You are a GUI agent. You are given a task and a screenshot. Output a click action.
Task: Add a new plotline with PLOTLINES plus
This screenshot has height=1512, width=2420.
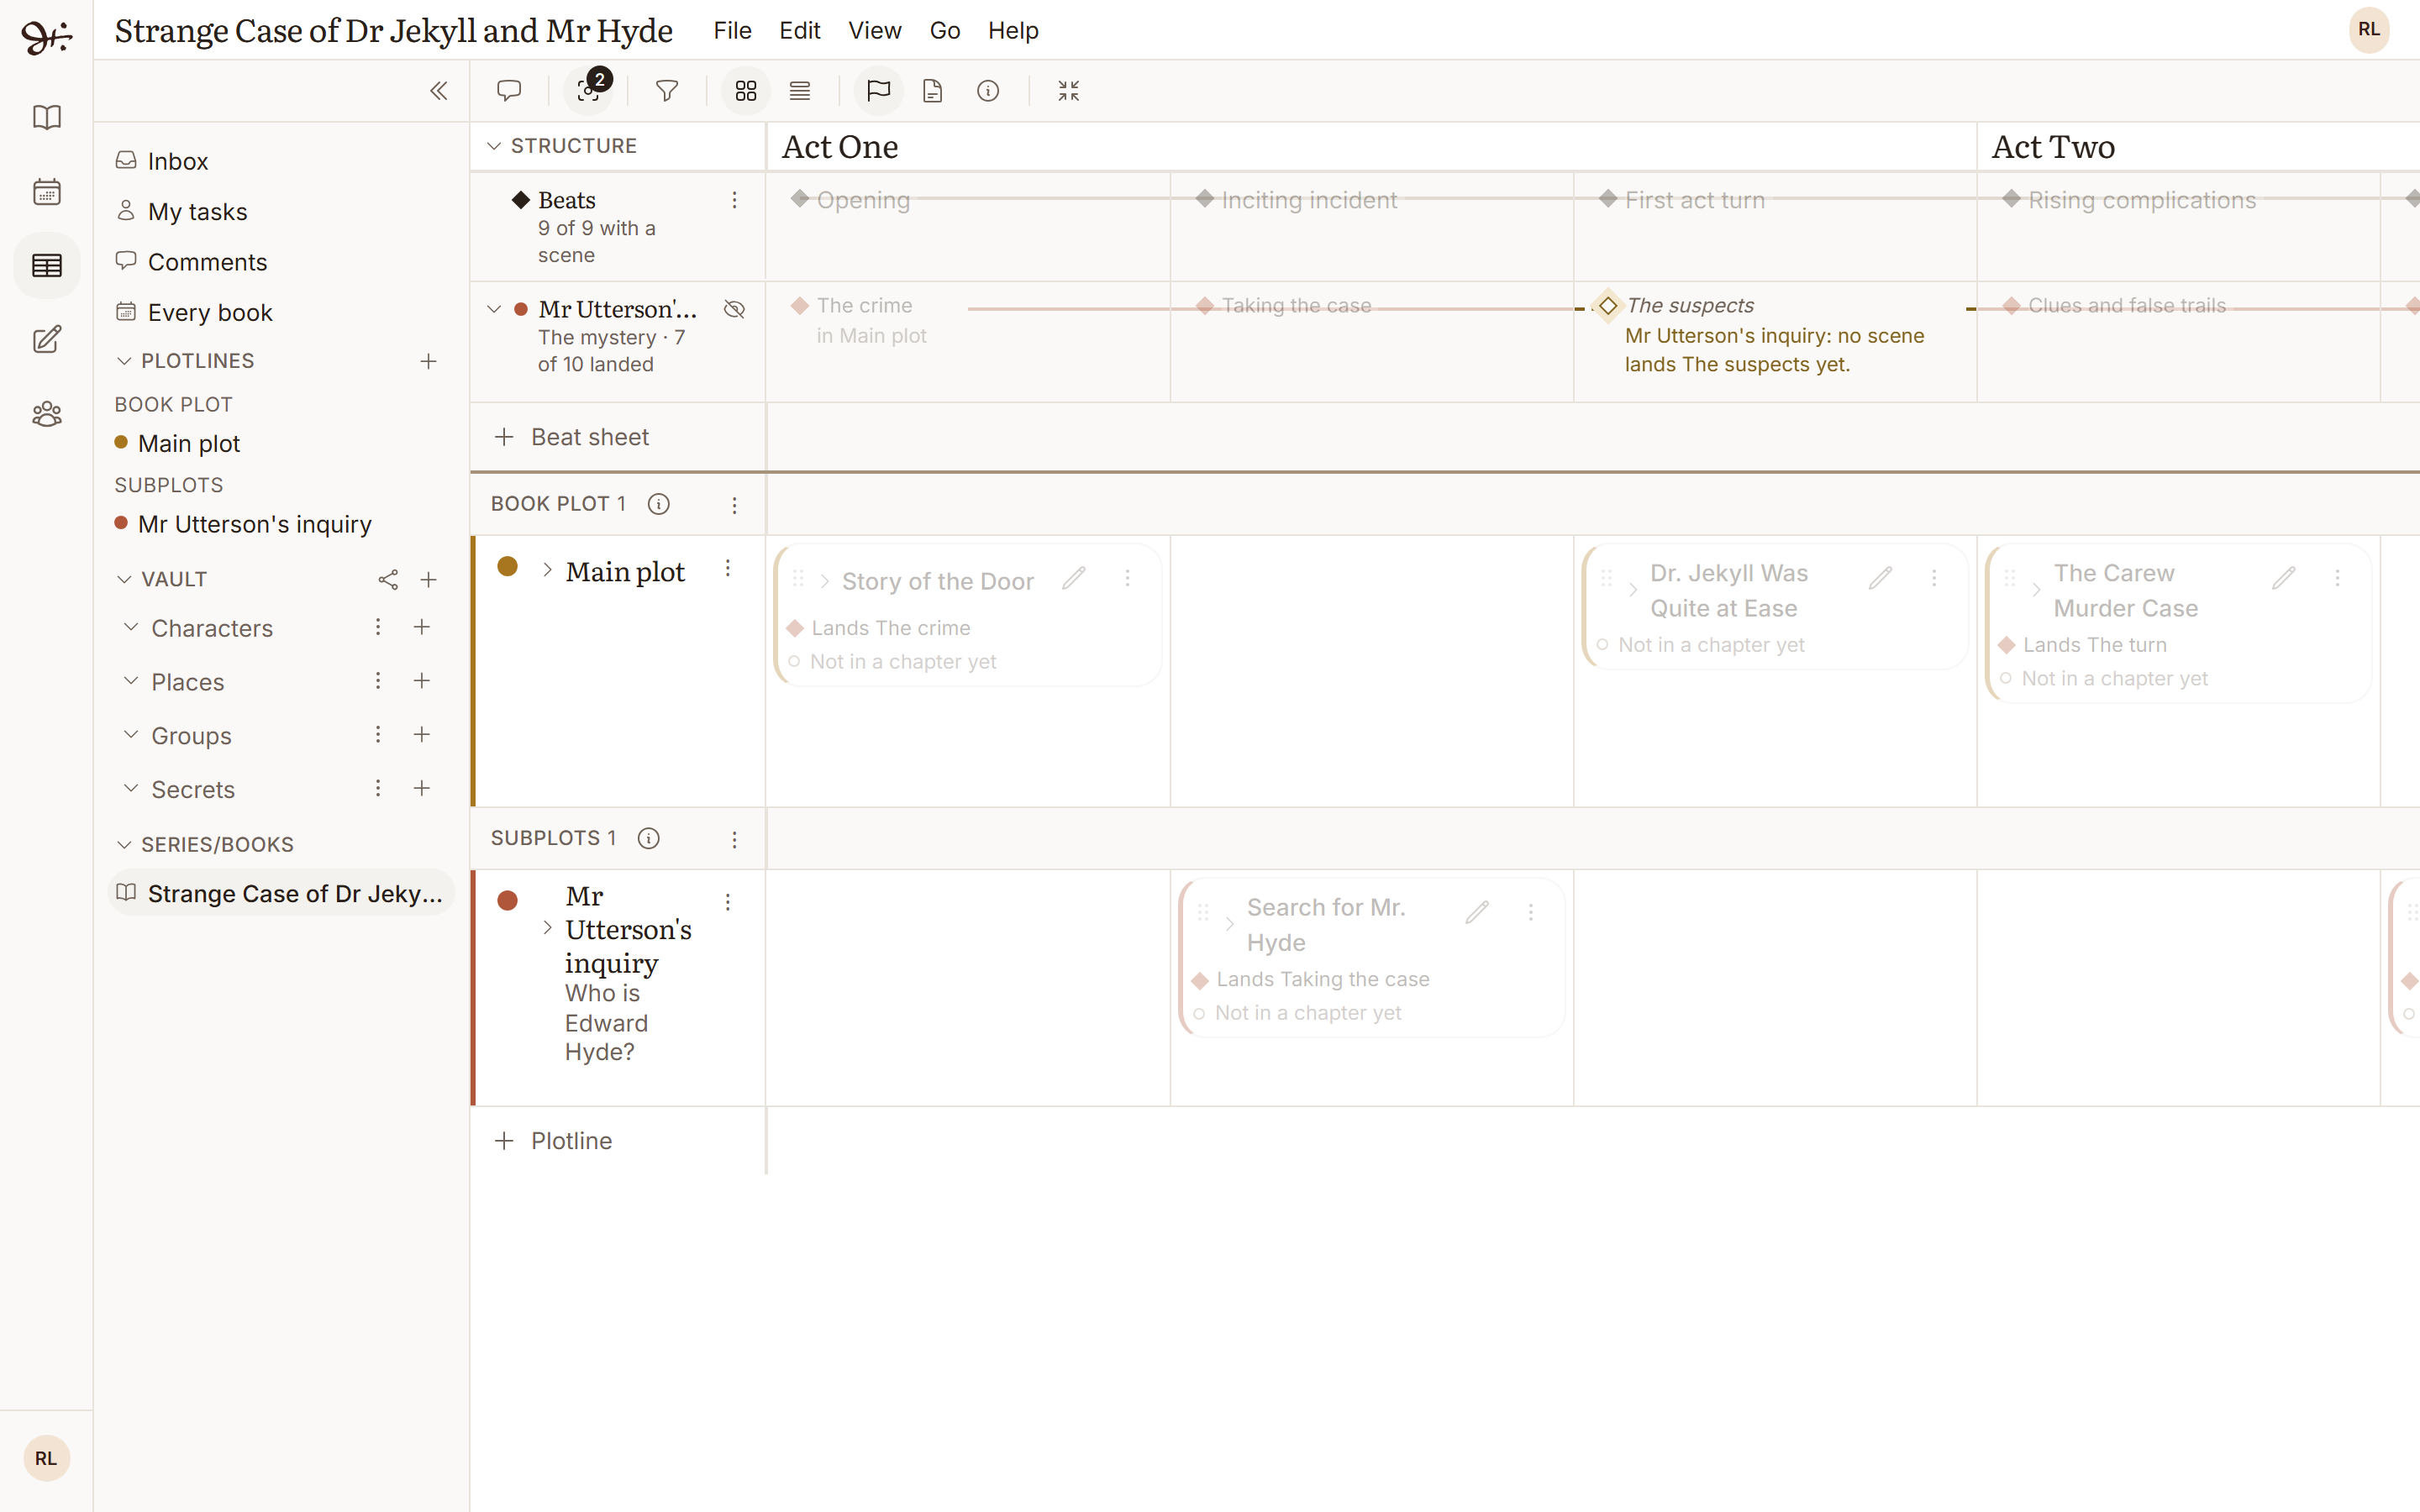tap(429, 361)
